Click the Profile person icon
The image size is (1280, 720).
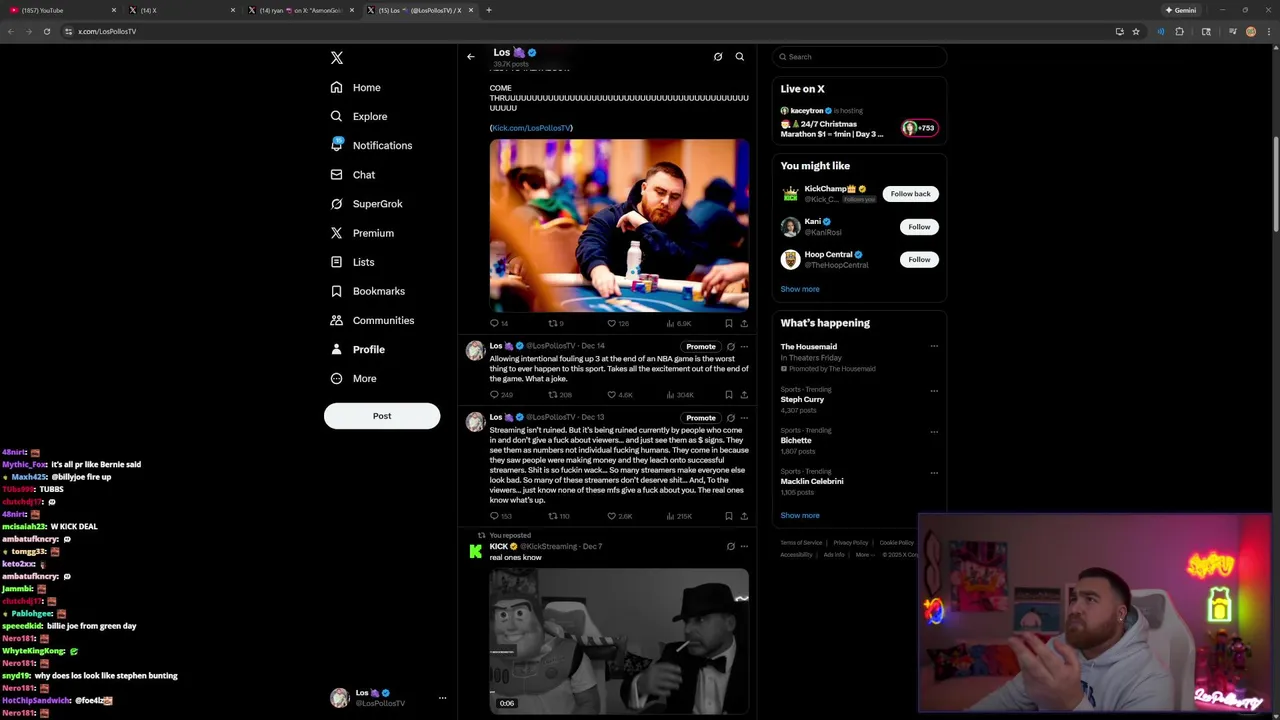click(337, 349)
